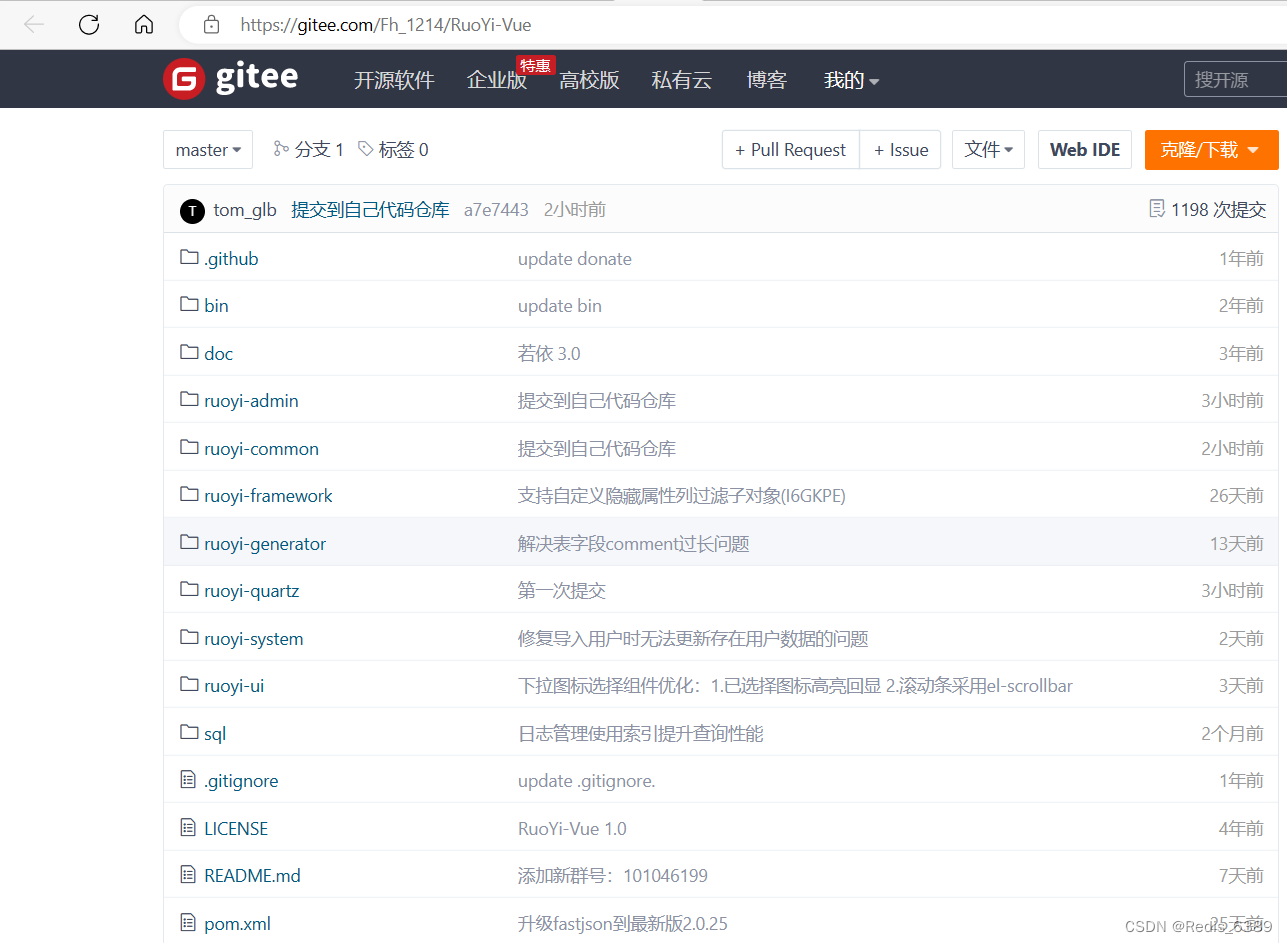Viewport: 1287px width, 943px height.
Task: Open the ruoyi-framework folder link
Action: (x=268, y=495)
